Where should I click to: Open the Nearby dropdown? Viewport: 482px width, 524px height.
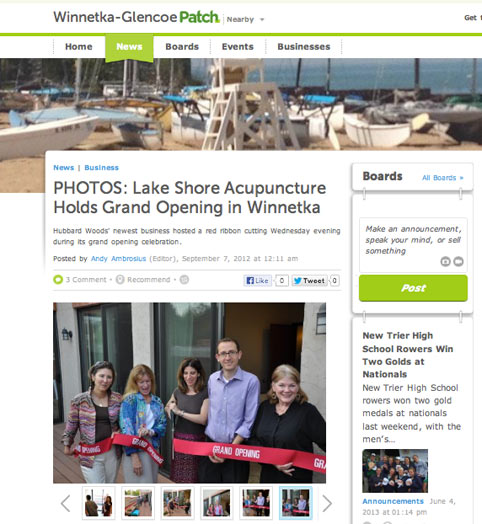pos(245,19)
